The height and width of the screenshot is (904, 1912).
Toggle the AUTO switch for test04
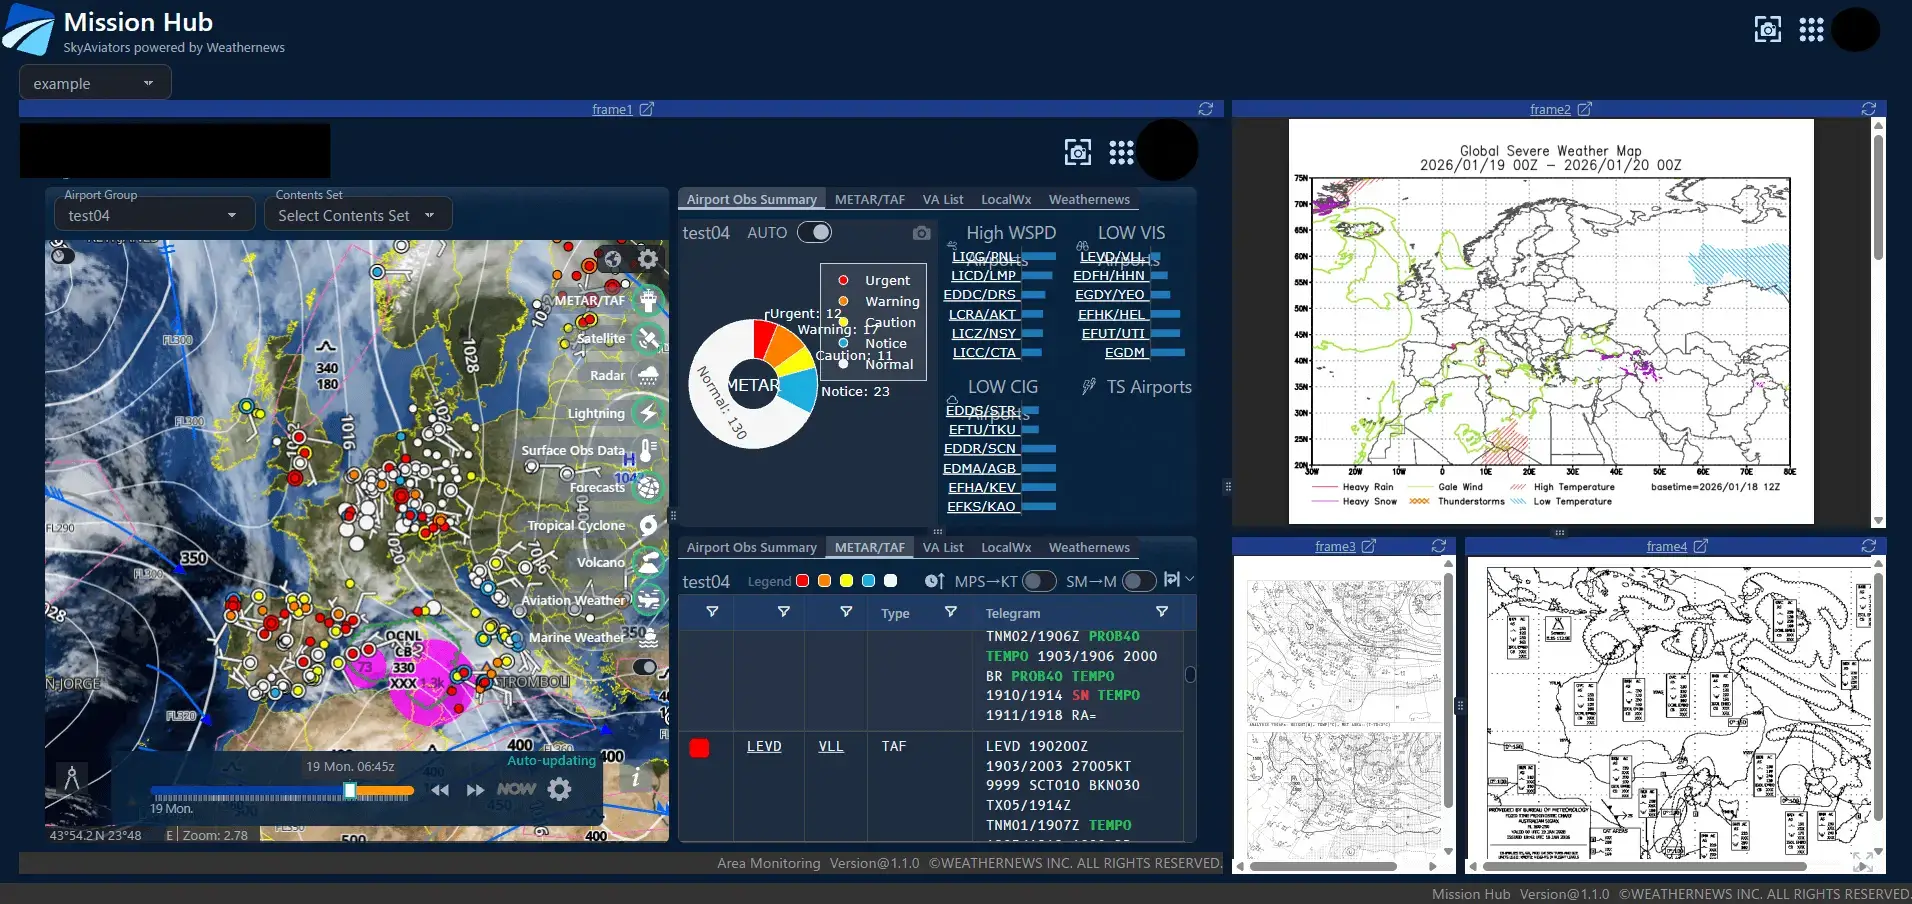[x=814, y=233]
